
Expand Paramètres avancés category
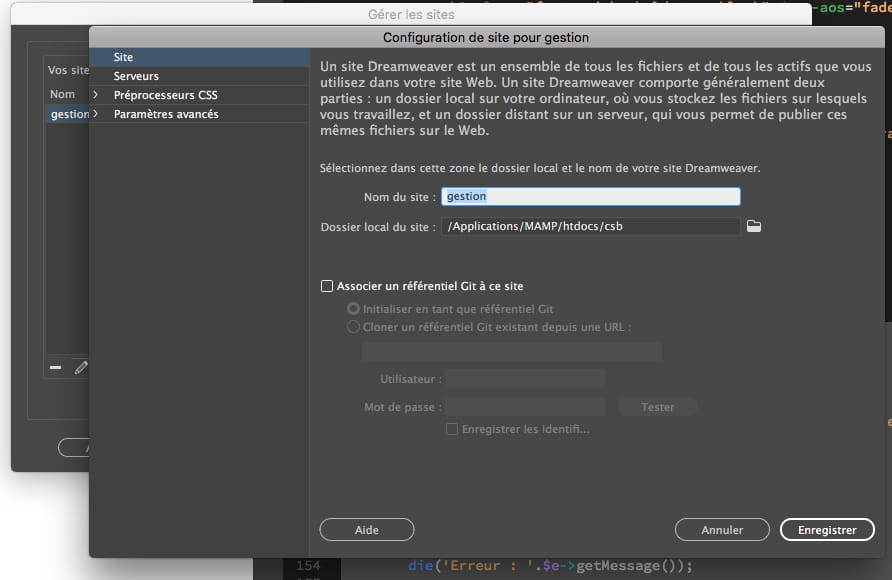click(96, 114)
